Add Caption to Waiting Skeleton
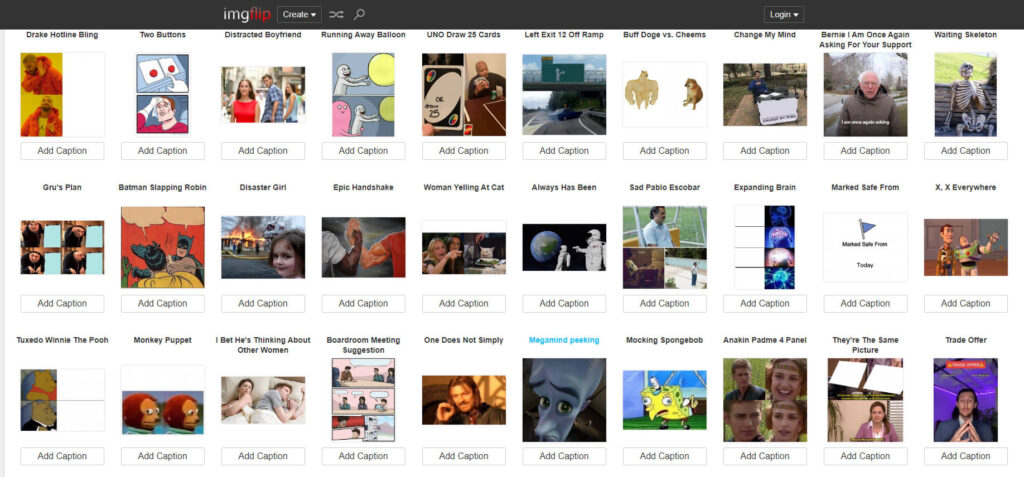 click(966, 151)
